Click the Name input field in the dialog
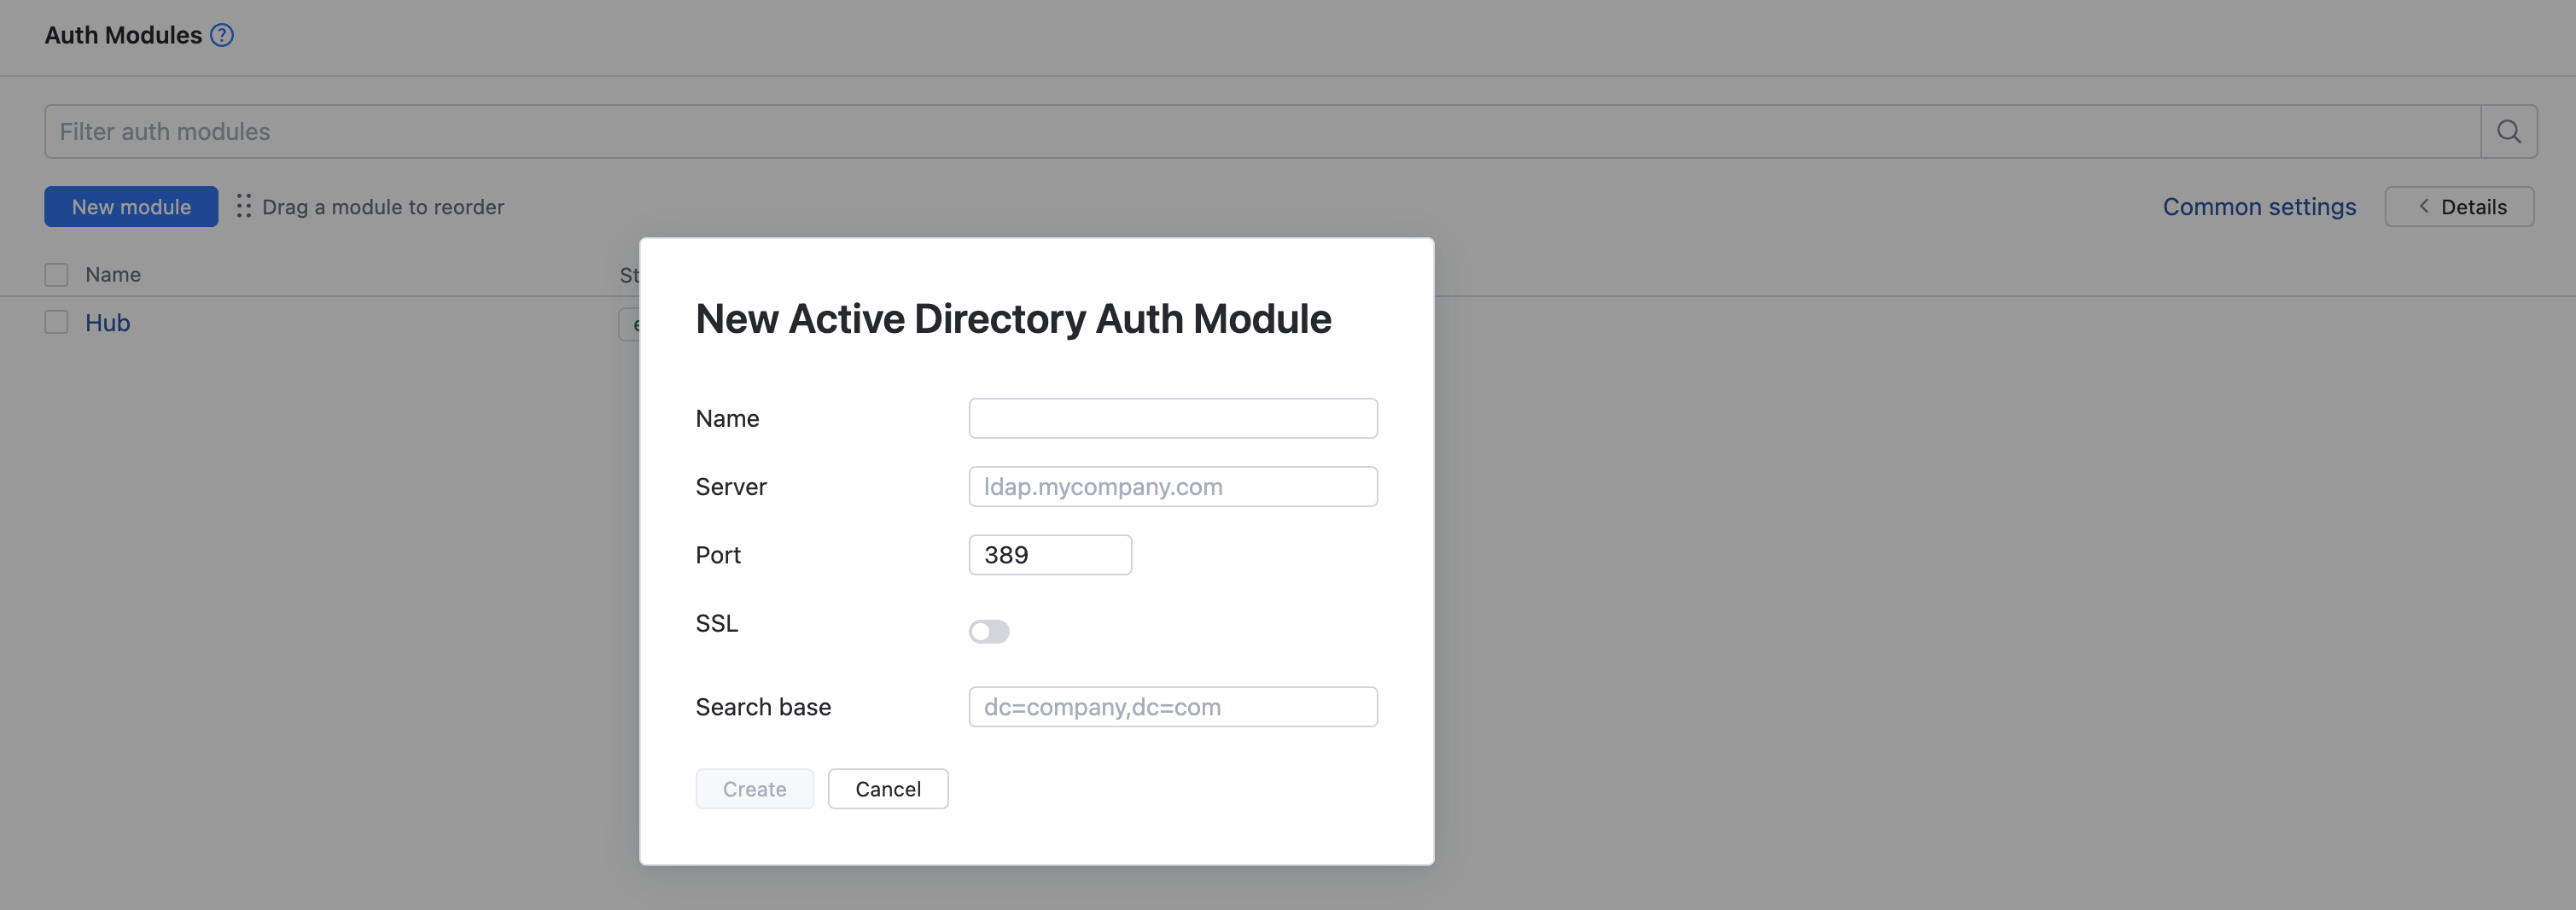The image size is (2576, 910). point(1172,418)
